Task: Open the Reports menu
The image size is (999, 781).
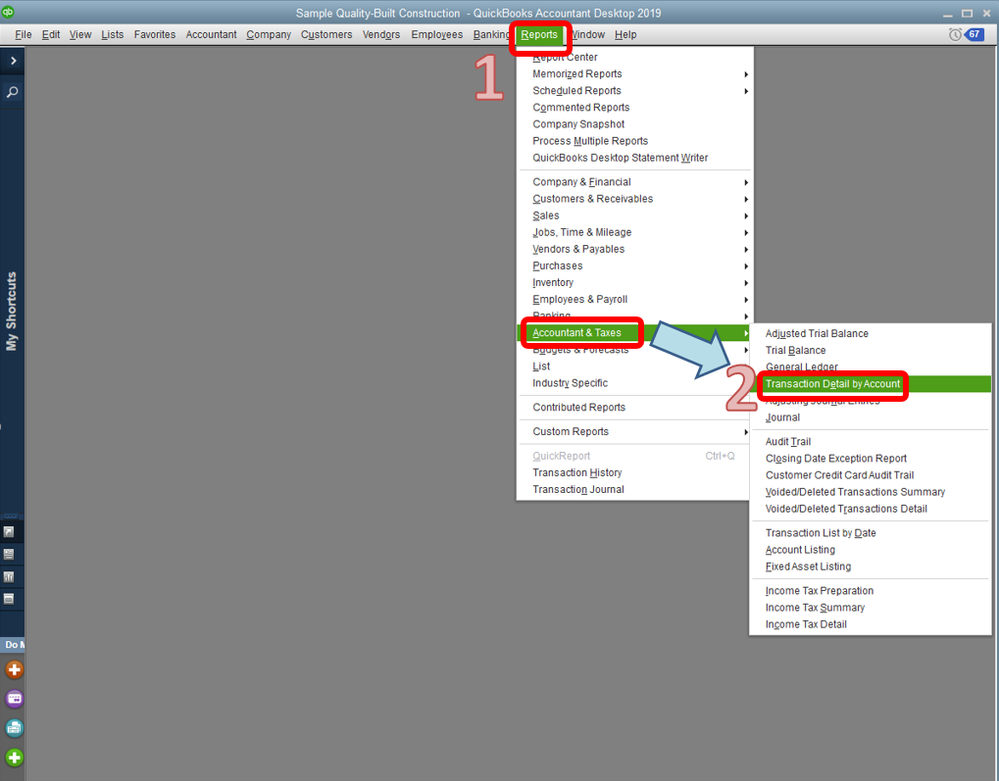Action: (x=539, y=34)
